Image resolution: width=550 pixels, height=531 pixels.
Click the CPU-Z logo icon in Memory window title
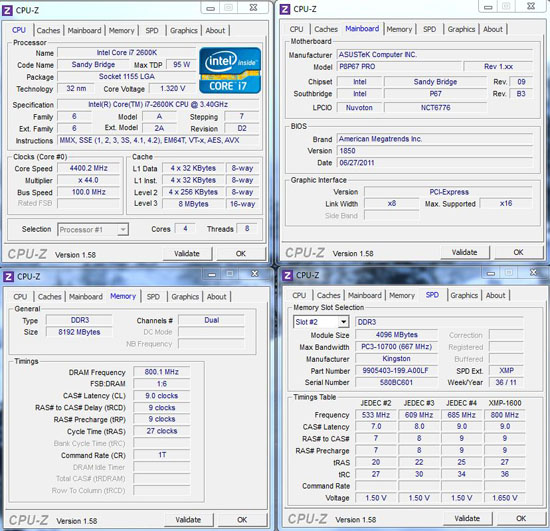point(8,277)
